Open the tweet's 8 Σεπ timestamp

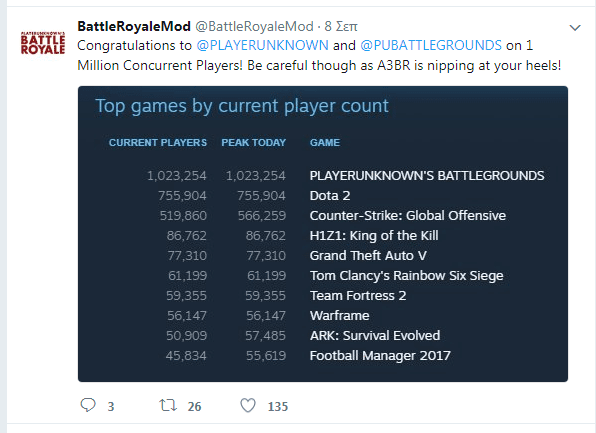point(341,26)
